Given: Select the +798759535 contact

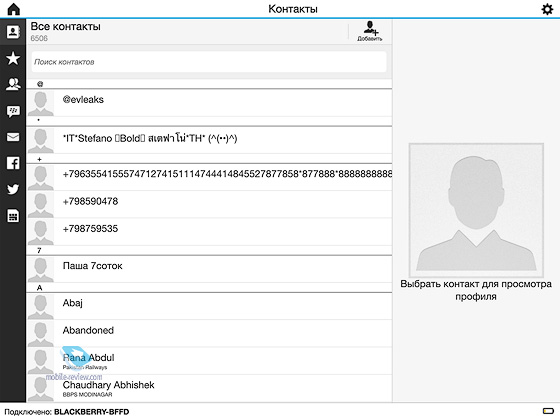Looking at the screenshot, I should pyautogui.click(x=209, y=232).
